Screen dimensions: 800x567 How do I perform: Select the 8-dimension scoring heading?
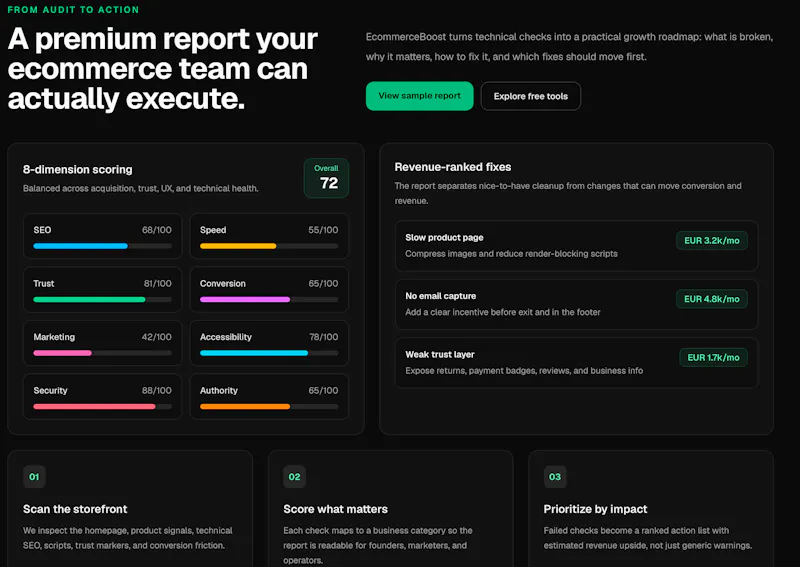(78, 170)
